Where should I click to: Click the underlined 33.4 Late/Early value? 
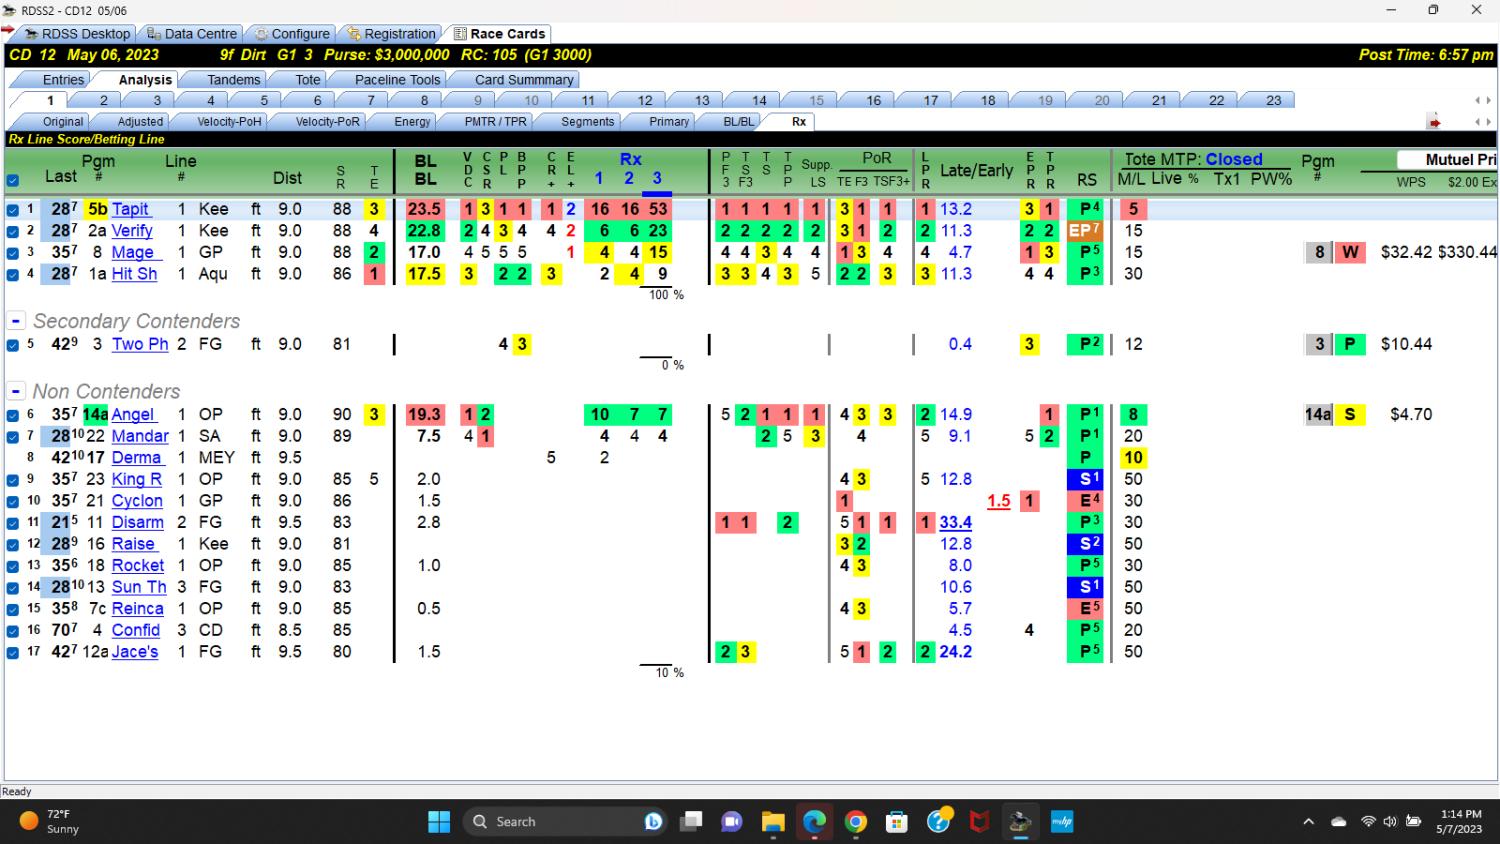coord(956,523)
